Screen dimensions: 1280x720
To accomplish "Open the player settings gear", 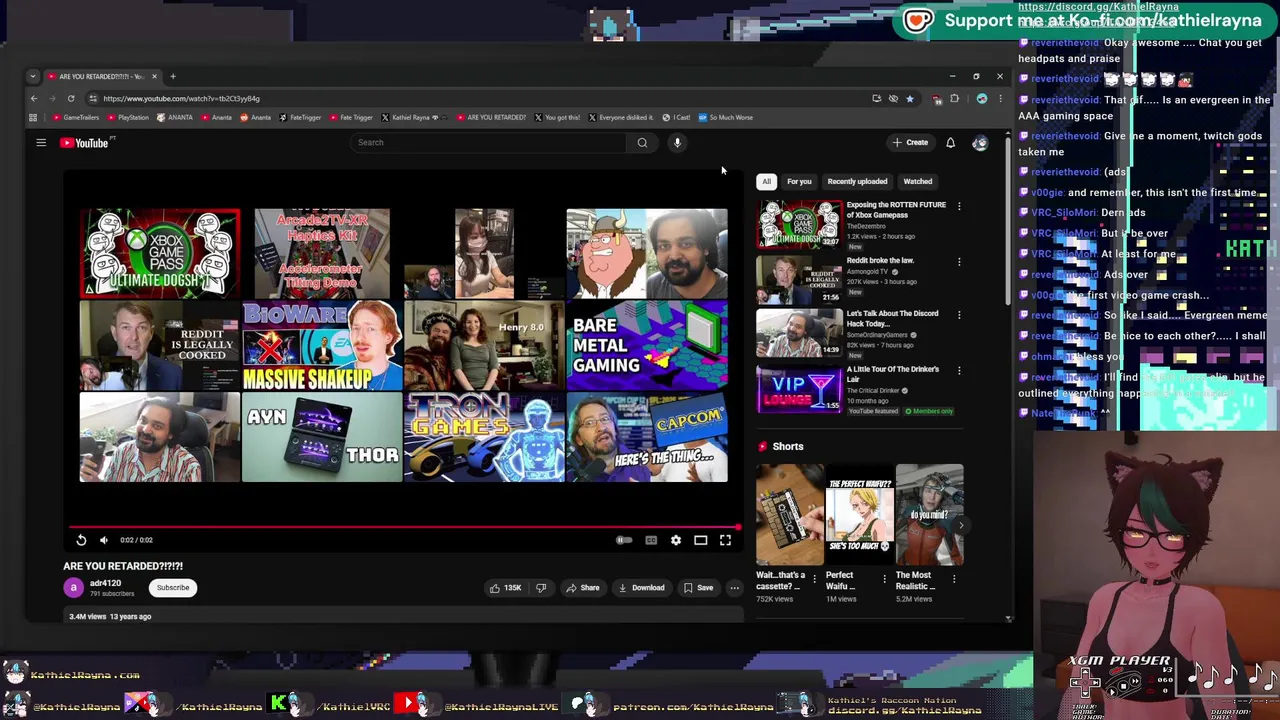I will [676, 540].
